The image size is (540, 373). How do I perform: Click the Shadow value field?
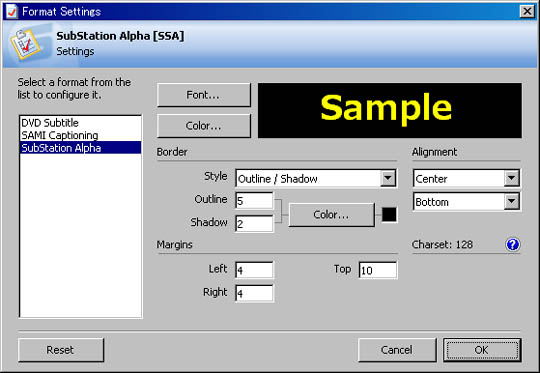[x=254, y=224]
